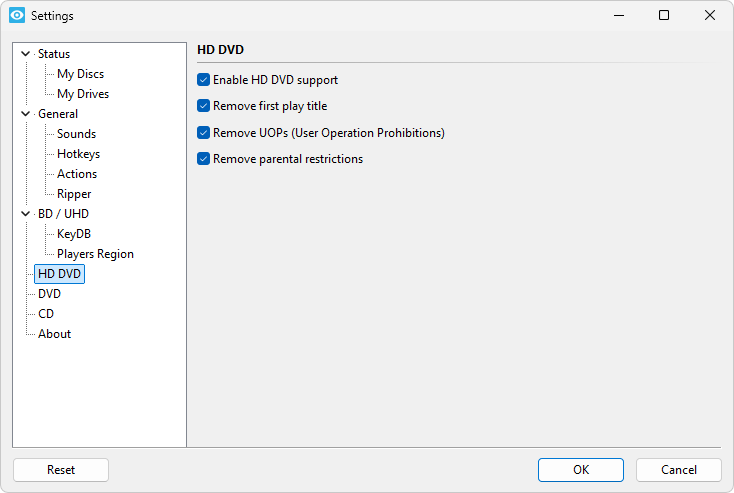This screenshot has height=493, width=734.
Task: Click the Cancel button
Action: [x=679, y=470]
